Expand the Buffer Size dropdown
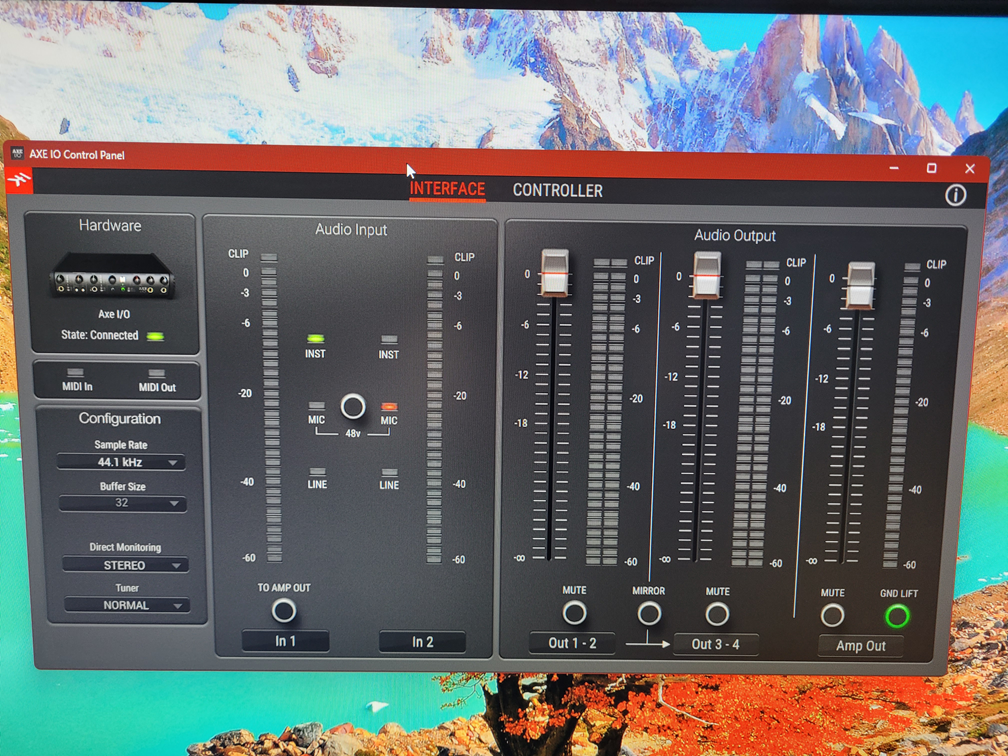Image resolution: width=1008 pixels, height=756 pixels. [121, 503]
